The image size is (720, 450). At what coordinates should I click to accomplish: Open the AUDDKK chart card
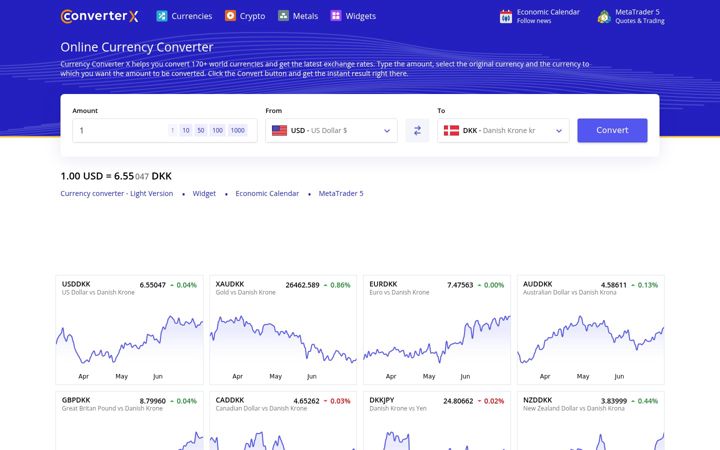click(591, 330)
